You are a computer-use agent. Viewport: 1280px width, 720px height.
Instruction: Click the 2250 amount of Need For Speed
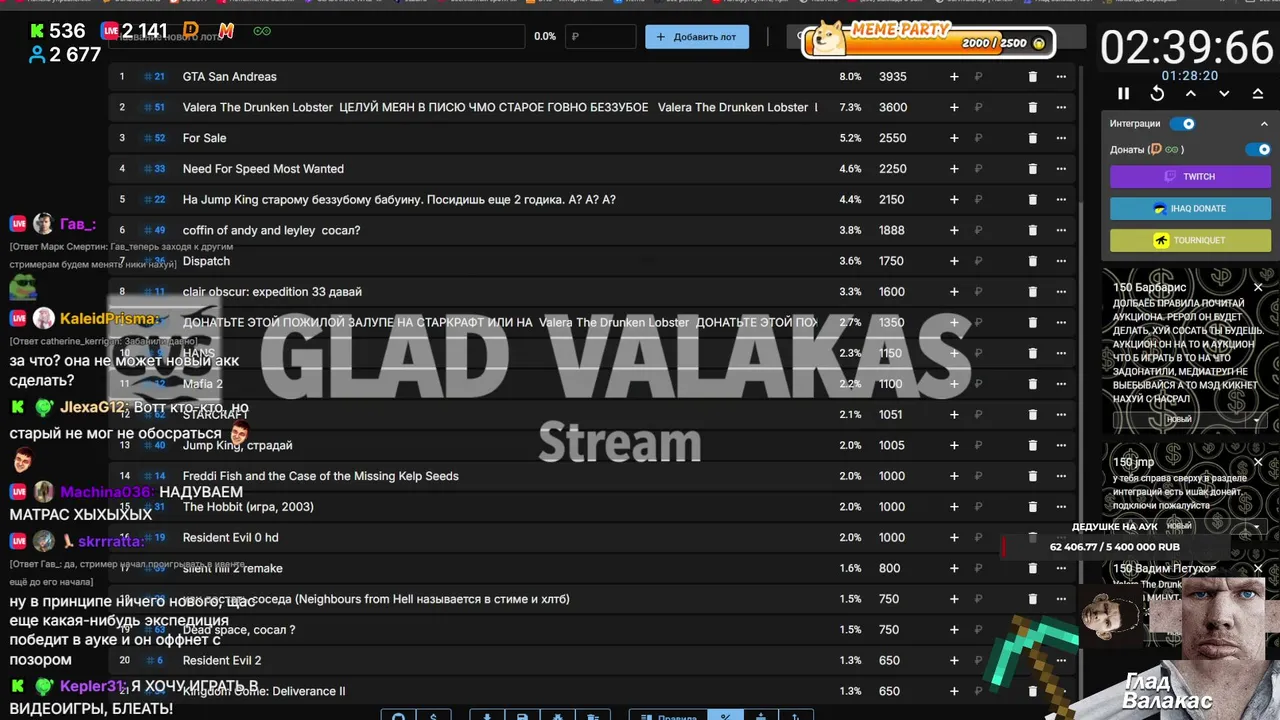(x=893, y=169)
